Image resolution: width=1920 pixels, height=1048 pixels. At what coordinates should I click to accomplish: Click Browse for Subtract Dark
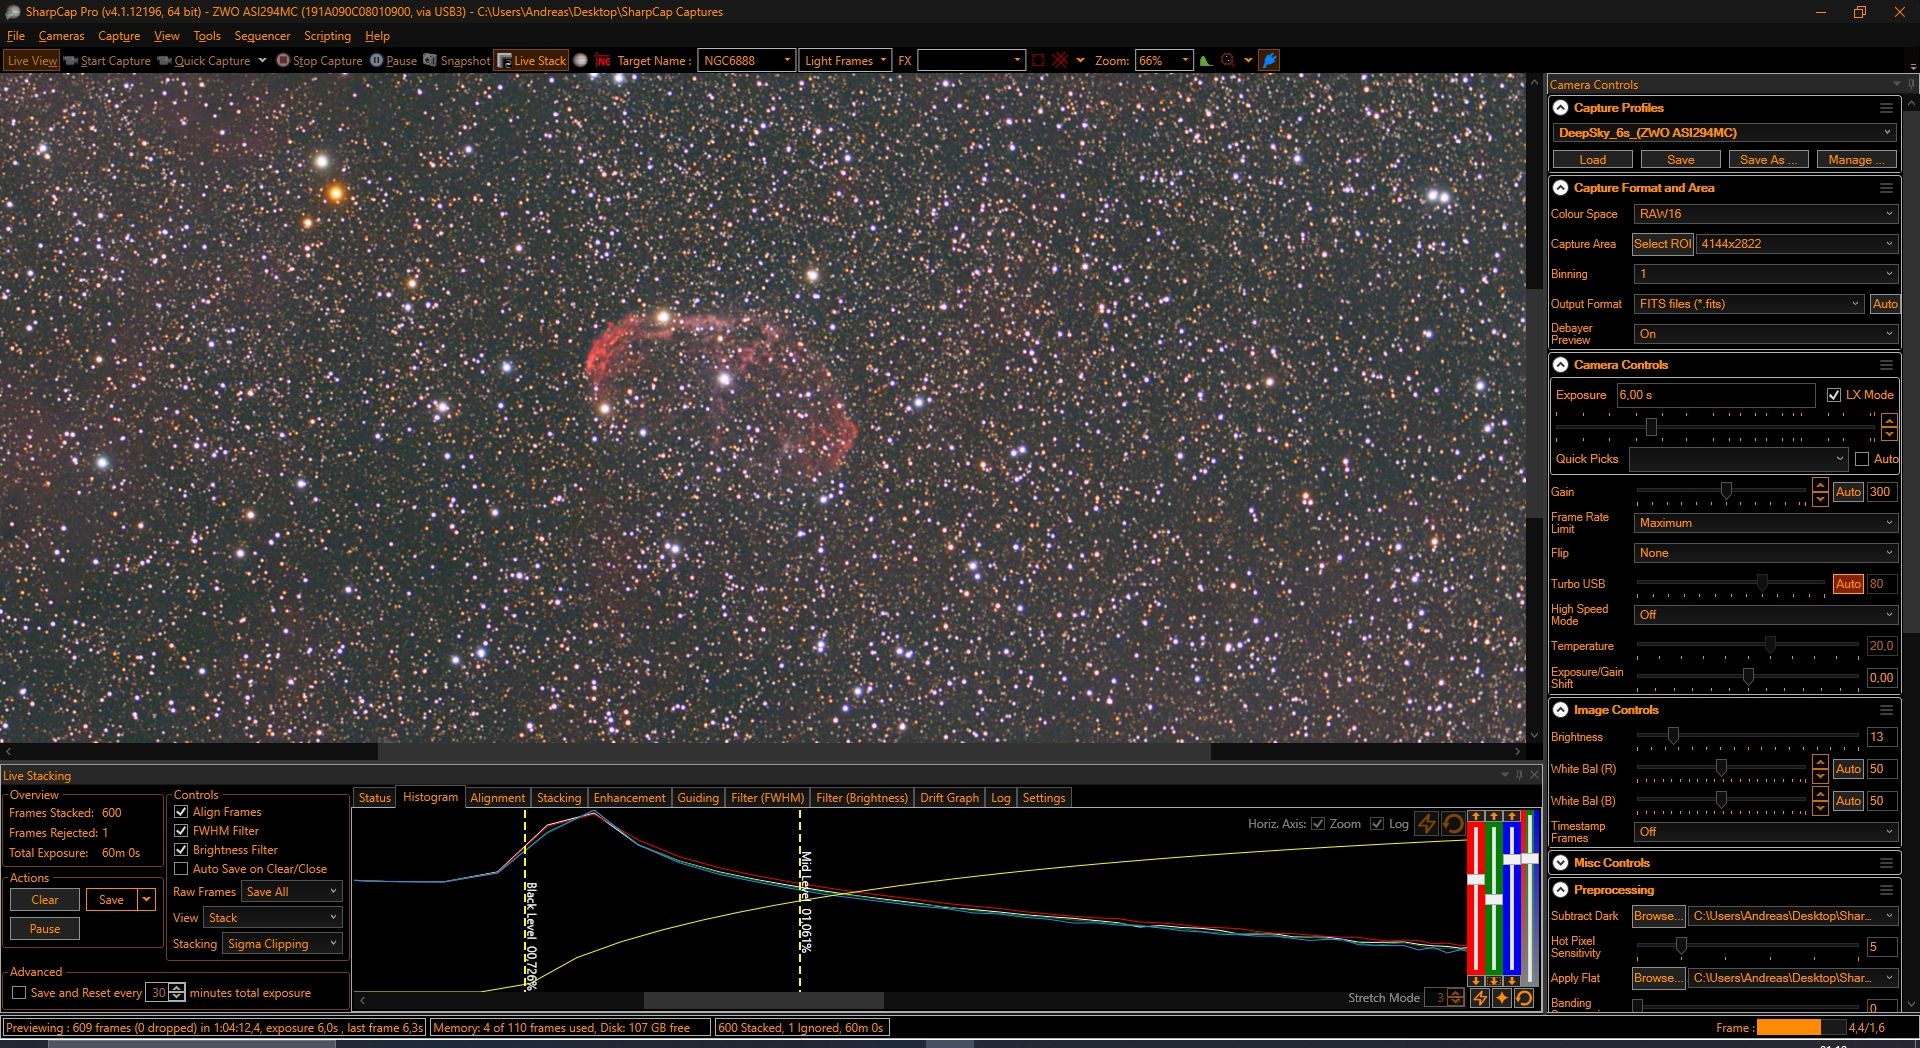[1658, 916]
